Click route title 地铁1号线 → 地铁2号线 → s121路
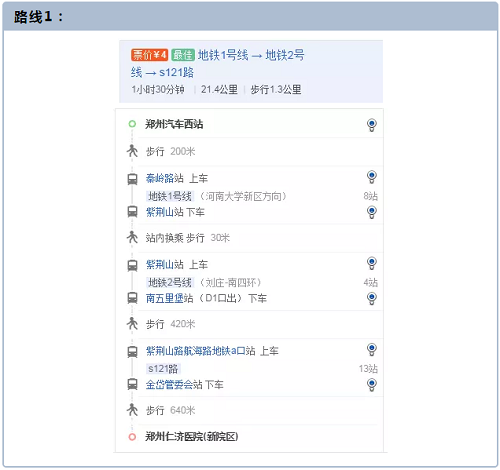Screen dimensions: 500x470 click(x=217, y=63)
